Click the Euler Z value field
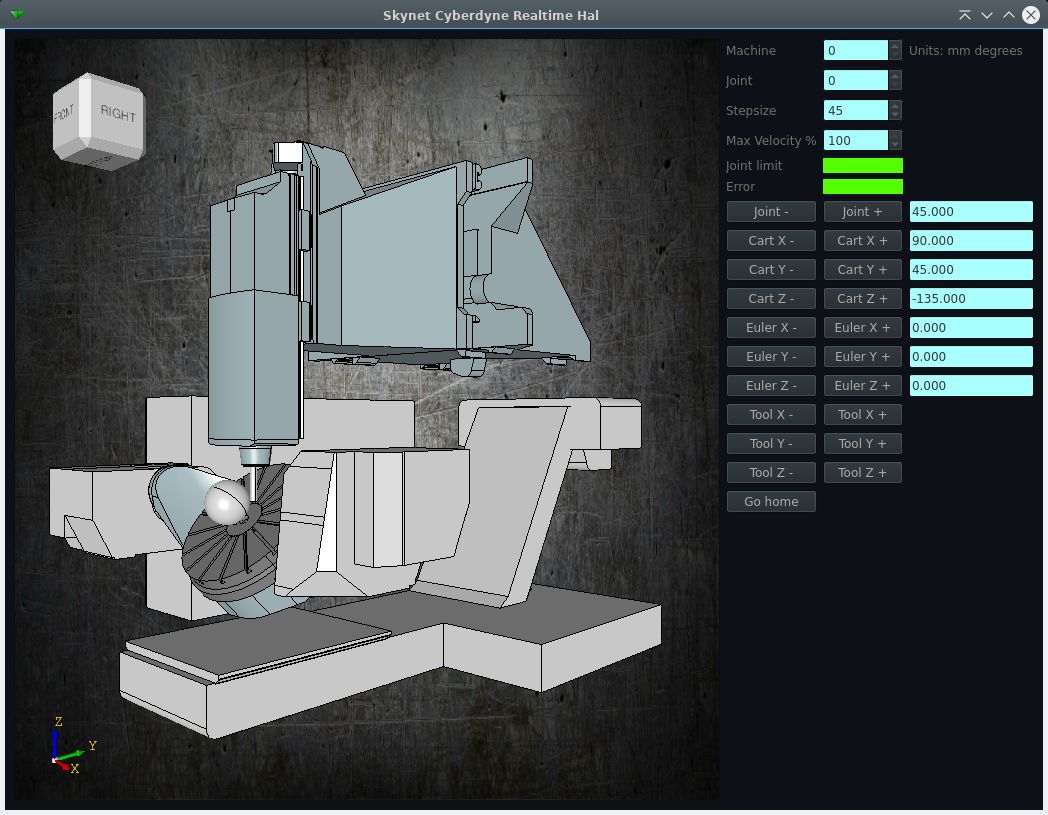This screenshot has width=1048, height=815. point(971,386)
